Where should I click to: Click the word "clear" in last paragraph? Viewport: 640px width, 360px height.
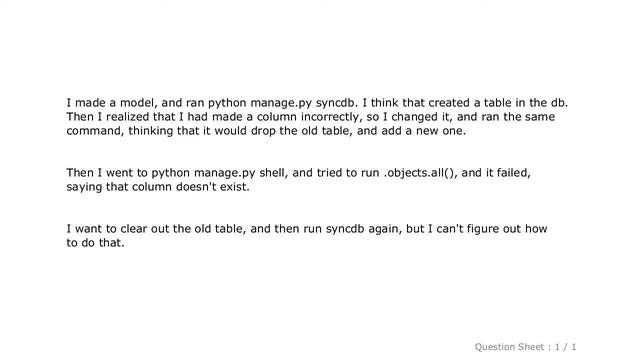coord(133,229)
